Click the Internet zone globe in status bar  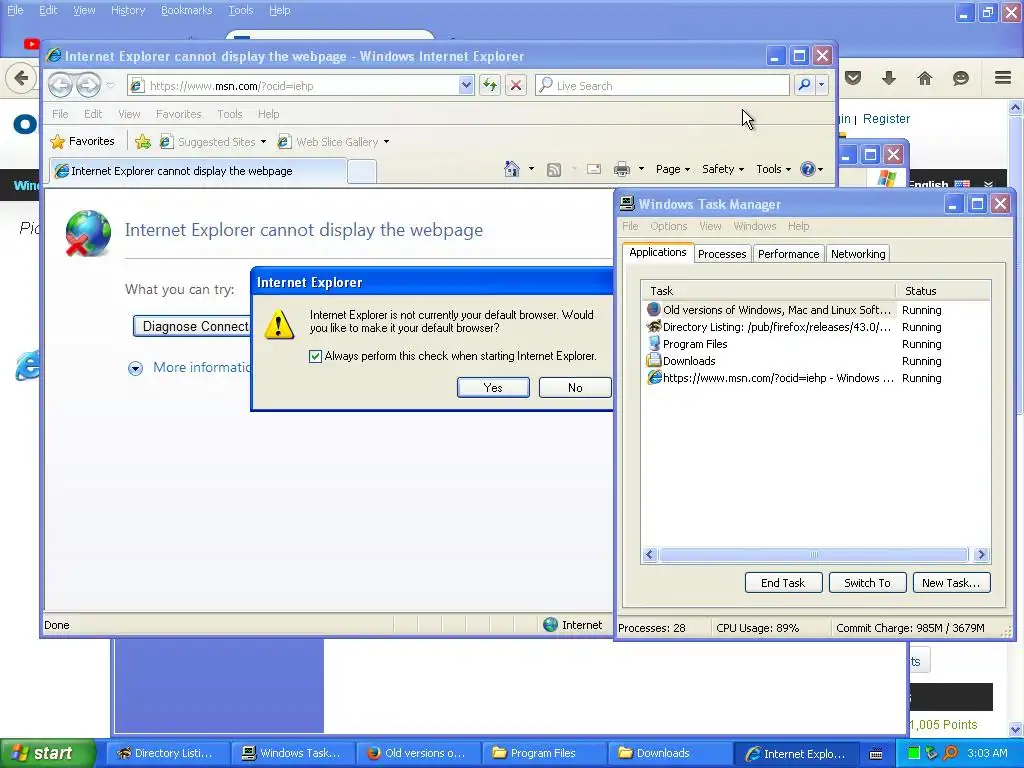[x=551, y=625]
